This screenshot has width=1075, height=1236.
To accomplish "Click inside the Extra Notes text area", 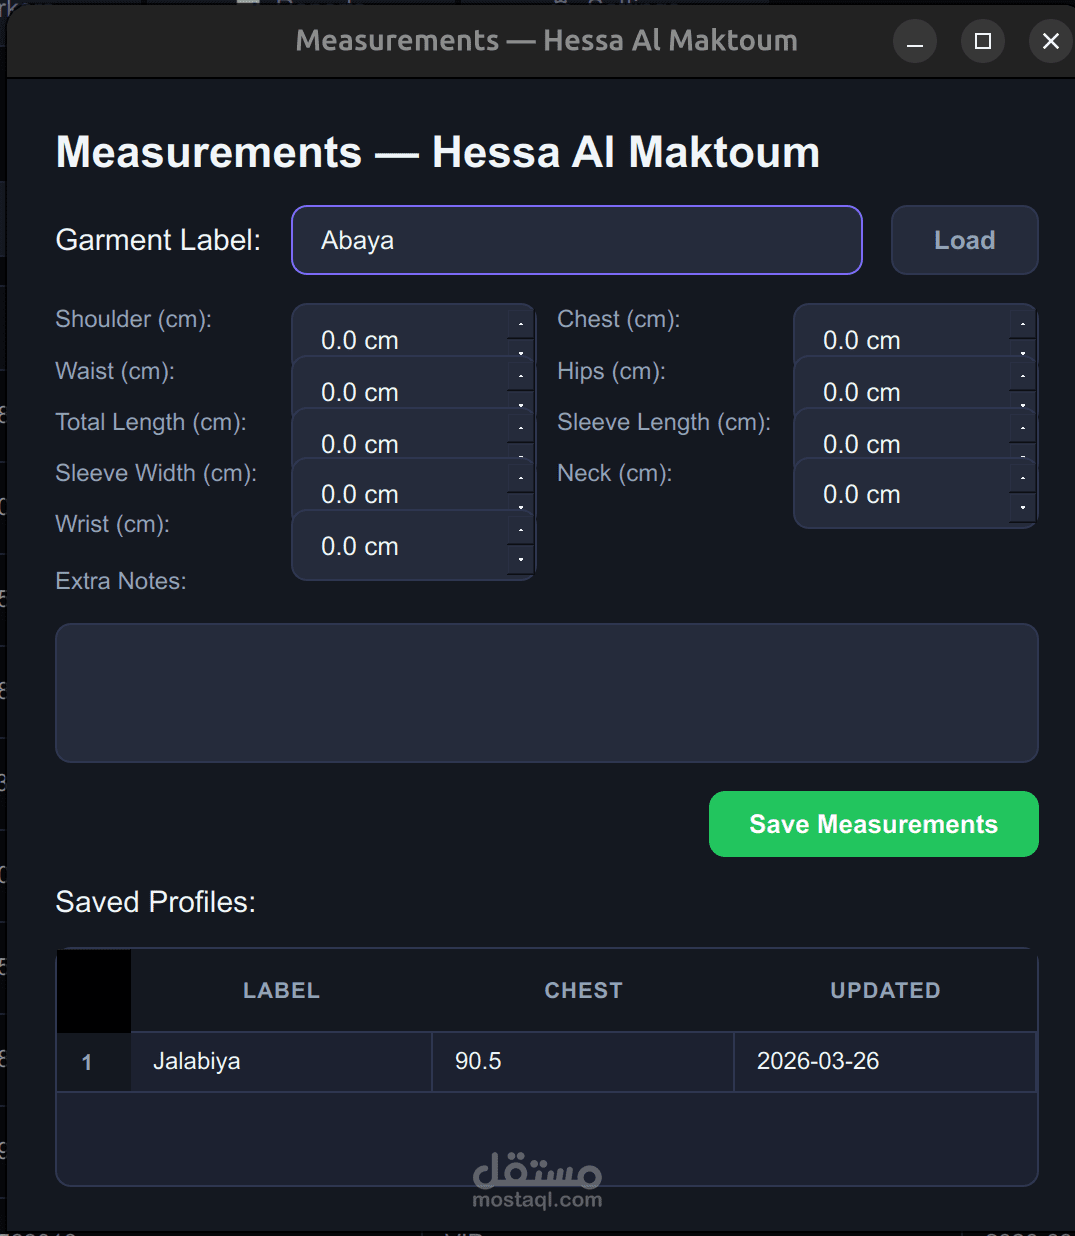I will (546, 692).
